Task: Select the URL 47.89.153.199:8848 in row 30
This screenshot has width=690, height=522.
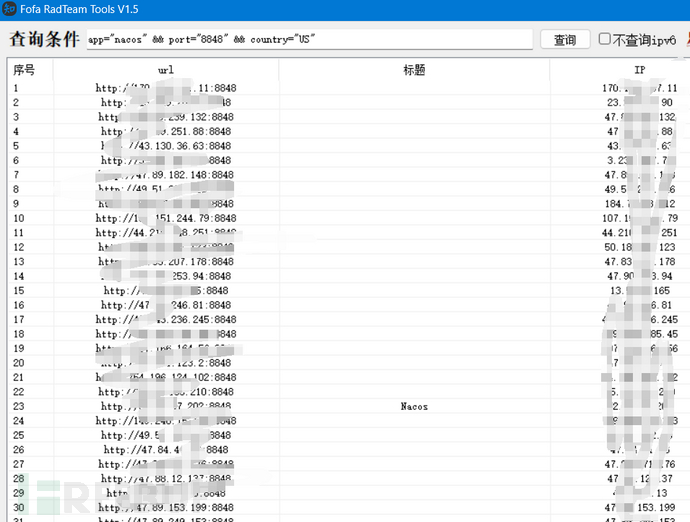Action: click(166, 507)
